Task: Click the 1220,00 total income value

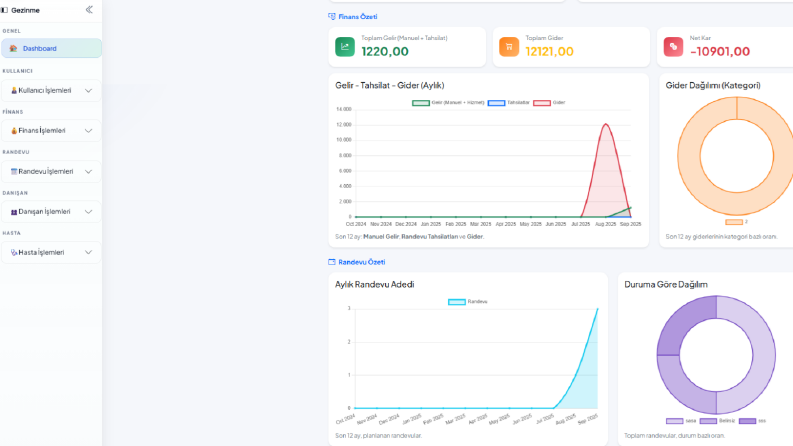Action: coord(385,52)
